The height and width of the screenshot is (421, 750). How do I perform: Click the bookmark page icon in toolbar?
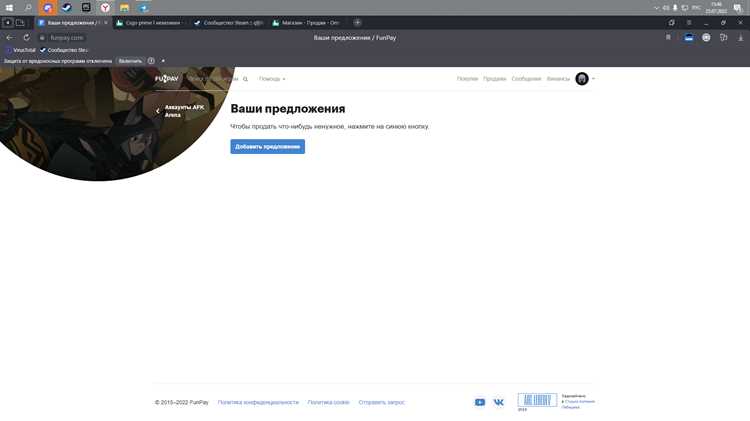tap(668, 37)
